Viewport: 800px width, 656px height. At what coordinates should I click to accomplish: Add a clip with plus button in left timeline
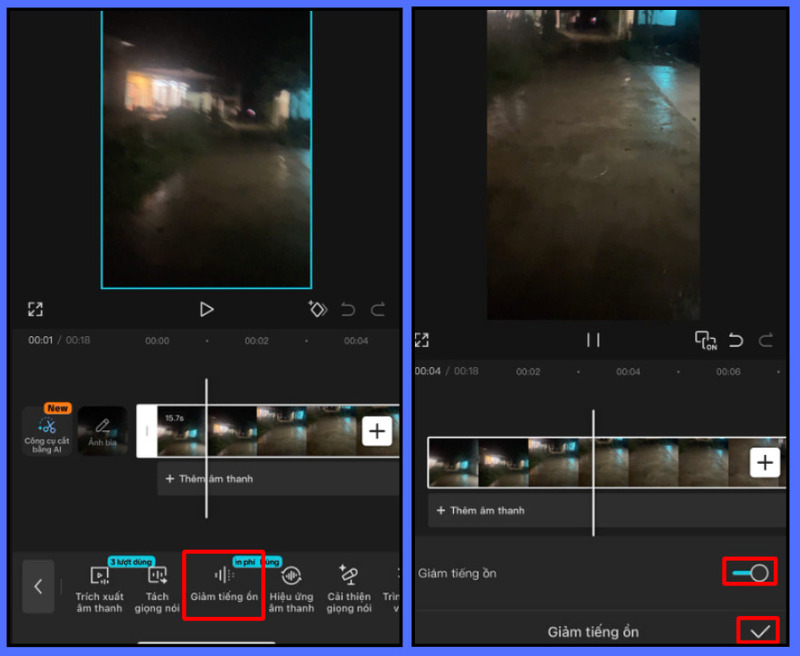[x=377, y=431]
